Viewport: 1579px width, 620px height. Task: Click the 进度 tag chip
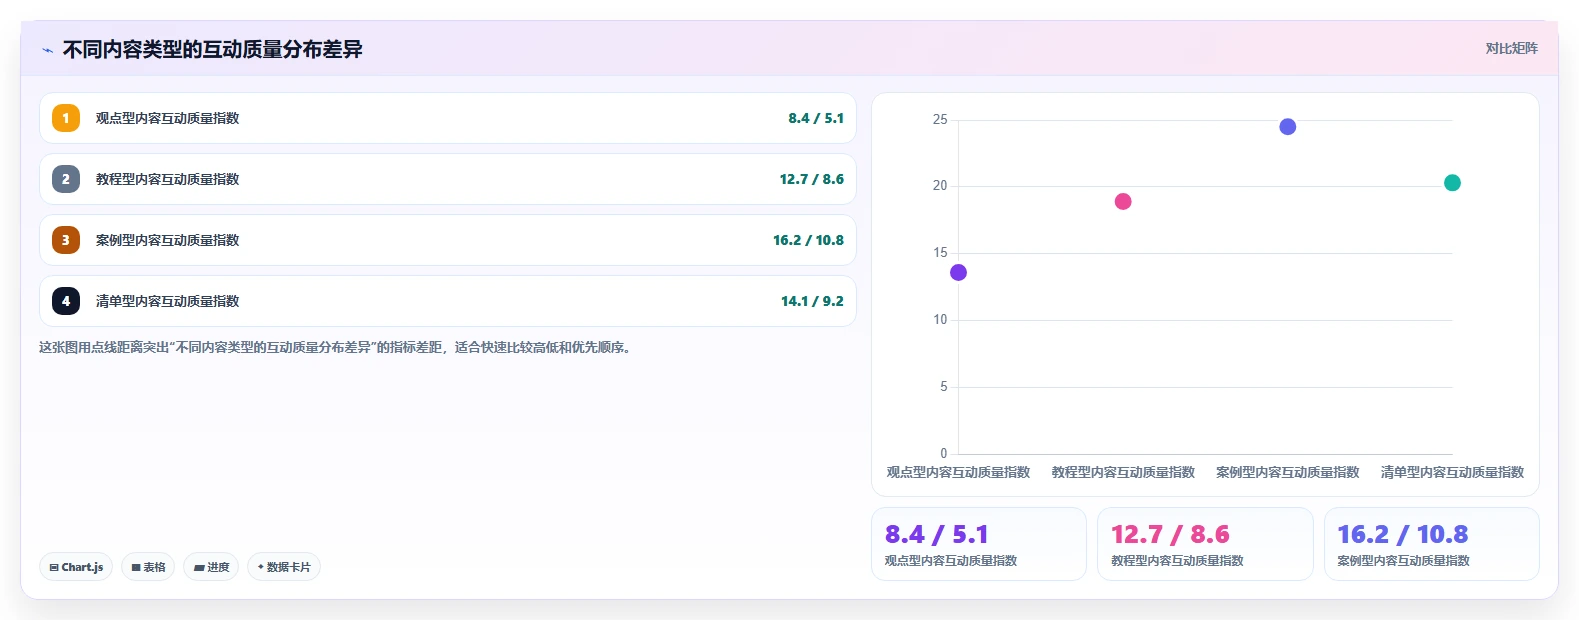[x=211, y=567]
